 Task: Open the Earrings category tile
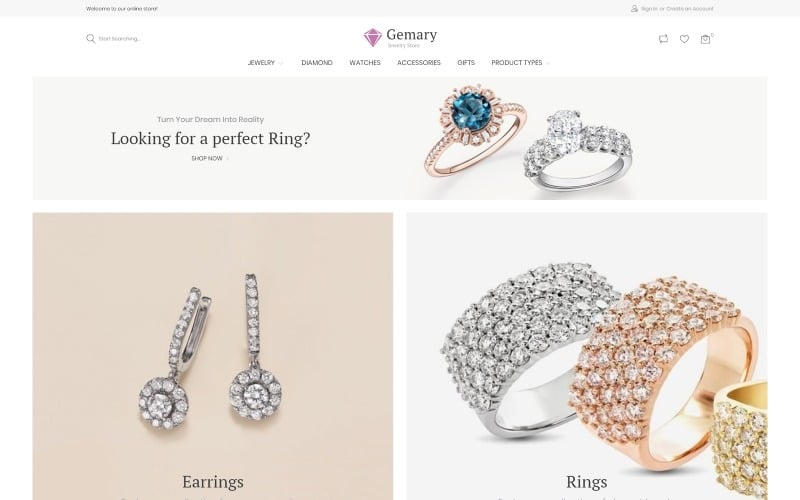pyautogui.click(x=213, y=356)
